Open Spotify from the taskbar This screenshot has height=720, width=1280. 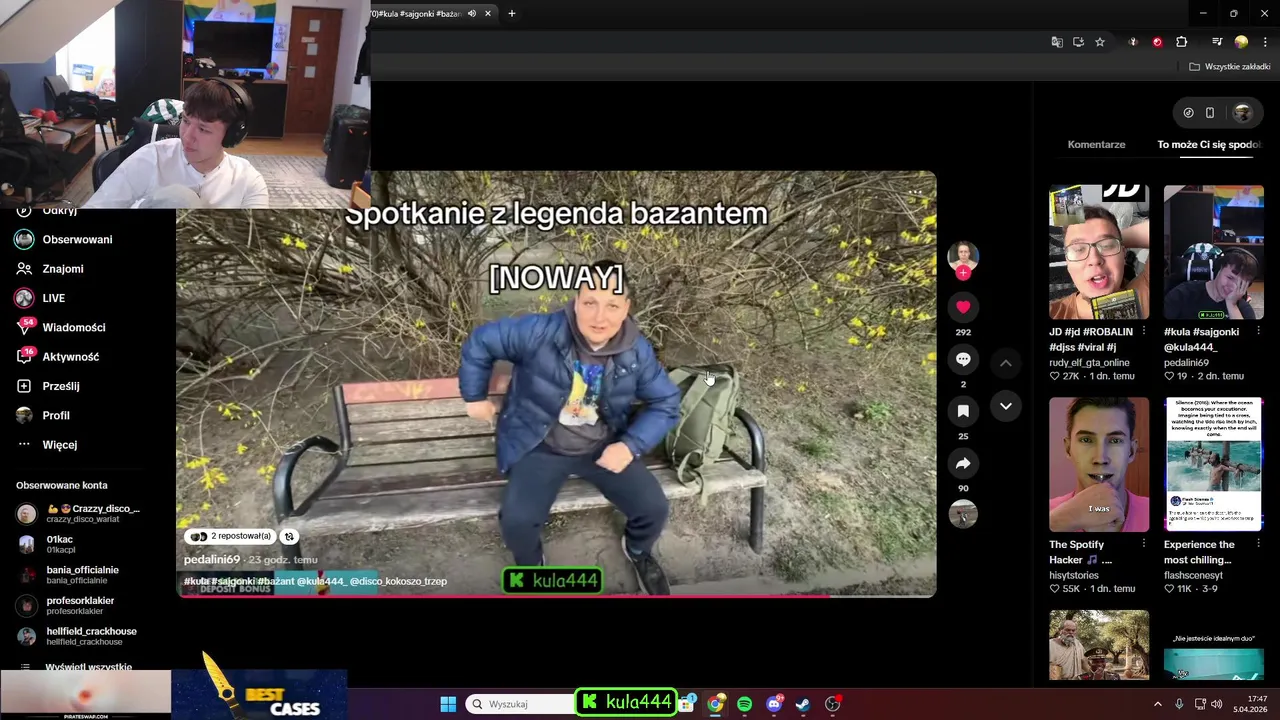[x=744, y=704]
